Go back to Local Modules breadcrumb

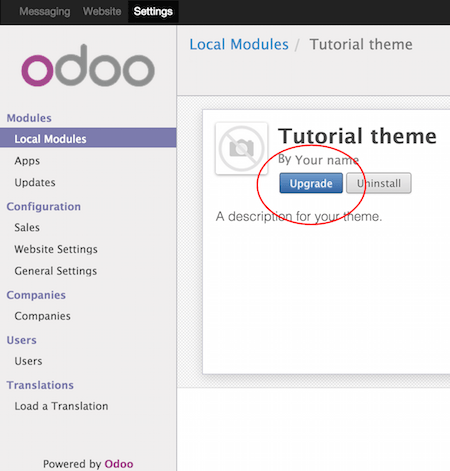pos(239,44)
